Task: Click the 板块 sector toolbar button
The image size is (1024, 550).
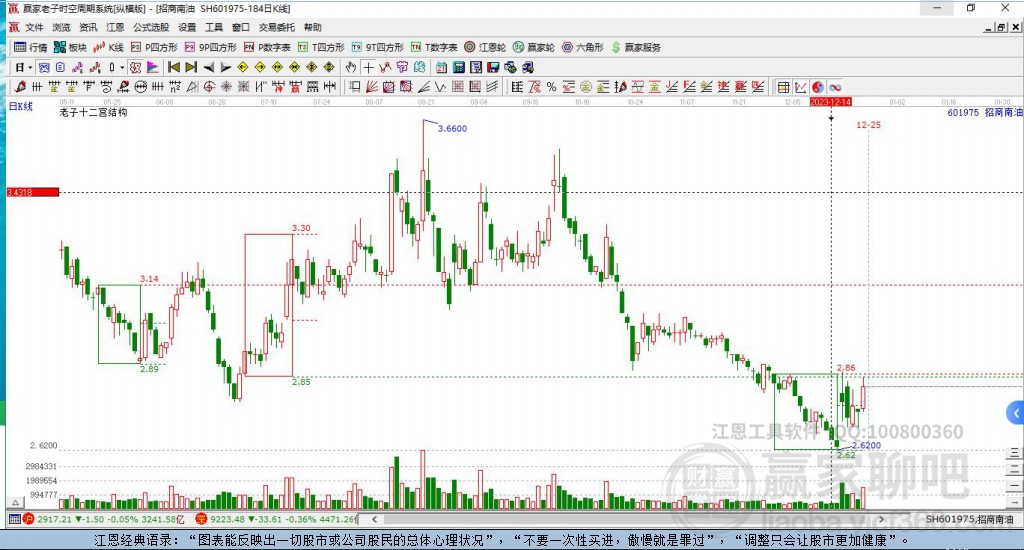Action: [70, 47]
